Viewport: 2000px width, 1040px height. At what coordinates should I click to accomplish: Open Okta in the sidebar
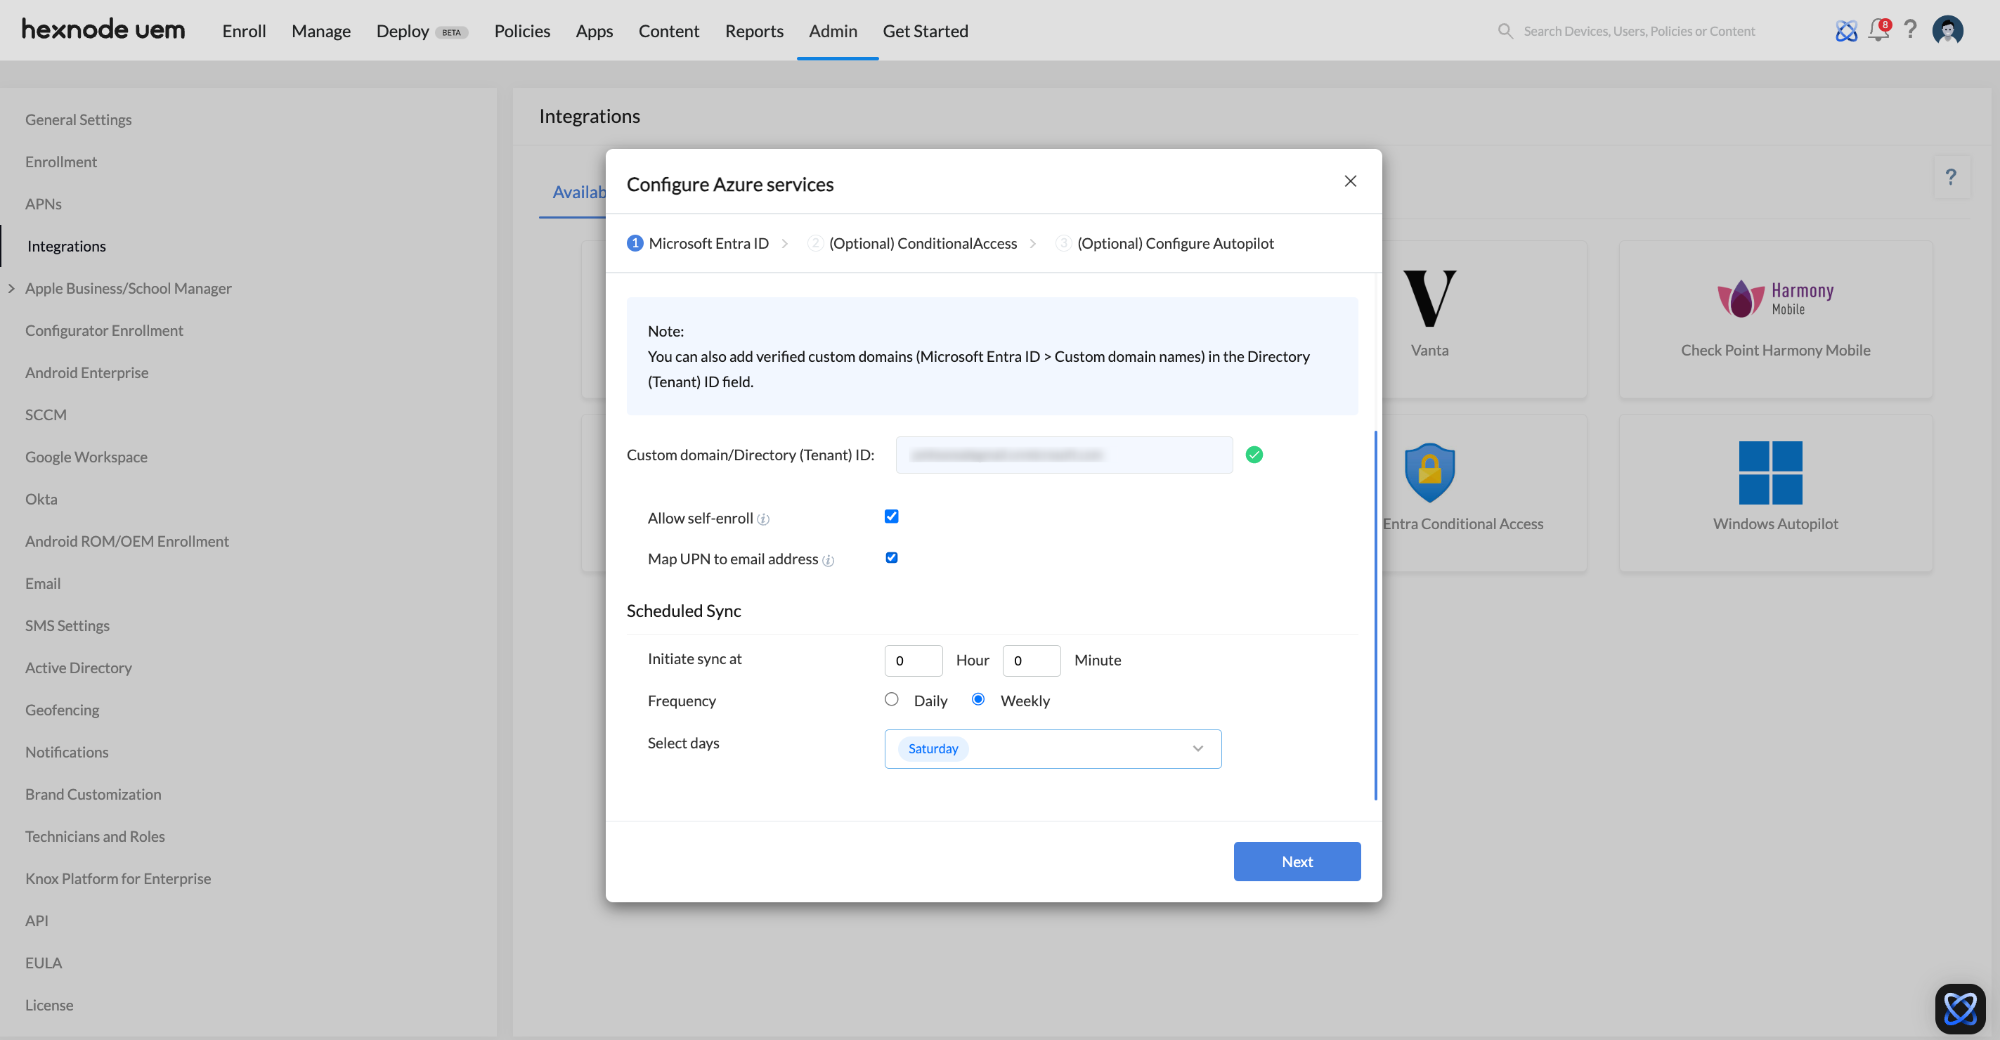click(41, 499)
